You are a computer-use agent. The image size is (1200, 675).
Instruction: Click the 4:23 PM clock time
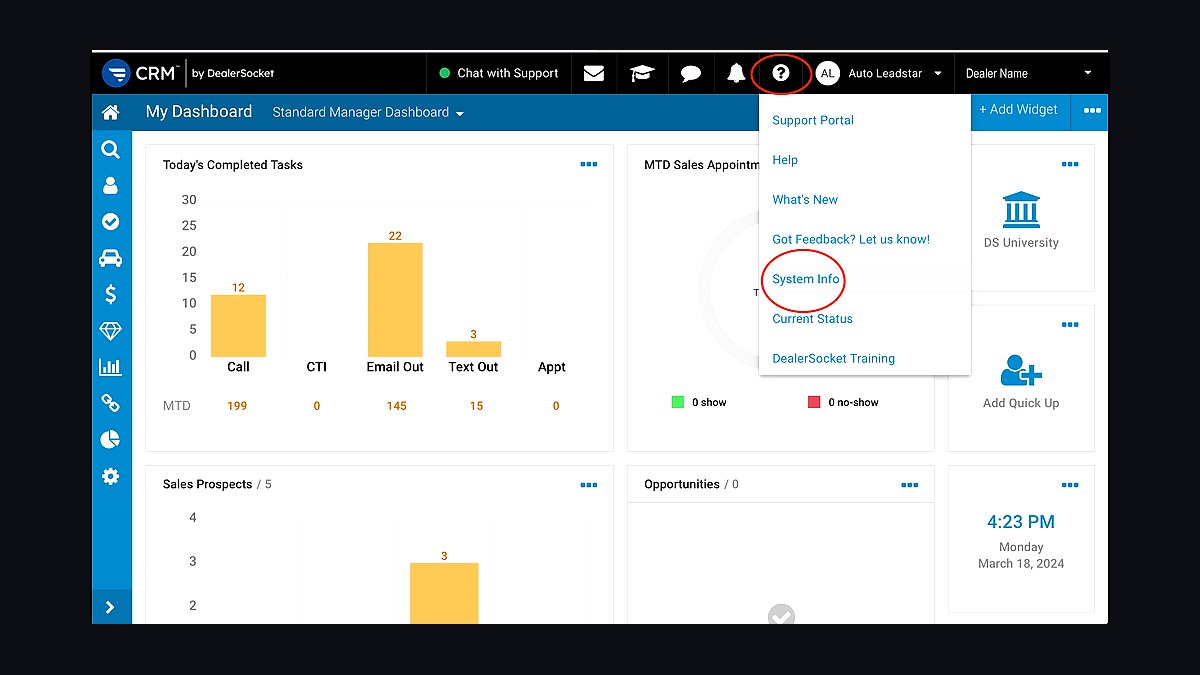pyautogui.click(x=1021, y=522)
